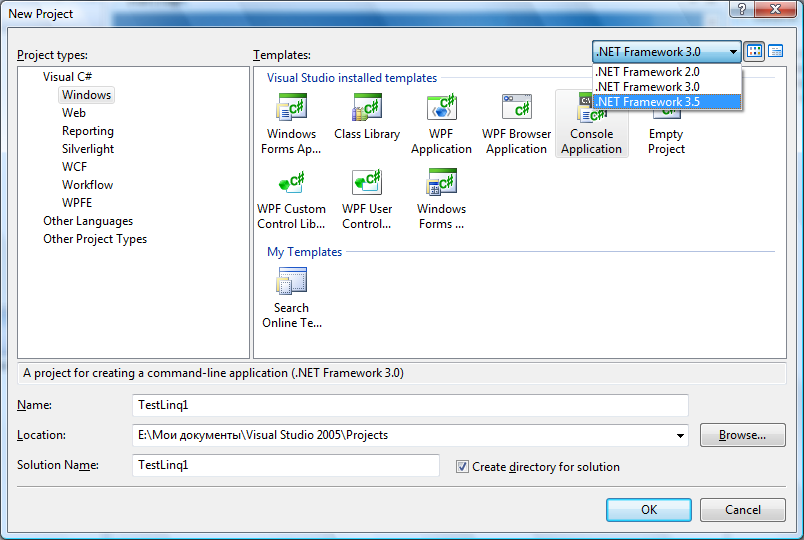
Task: Select Other Languages in project types
Action: tap(88, 221)
